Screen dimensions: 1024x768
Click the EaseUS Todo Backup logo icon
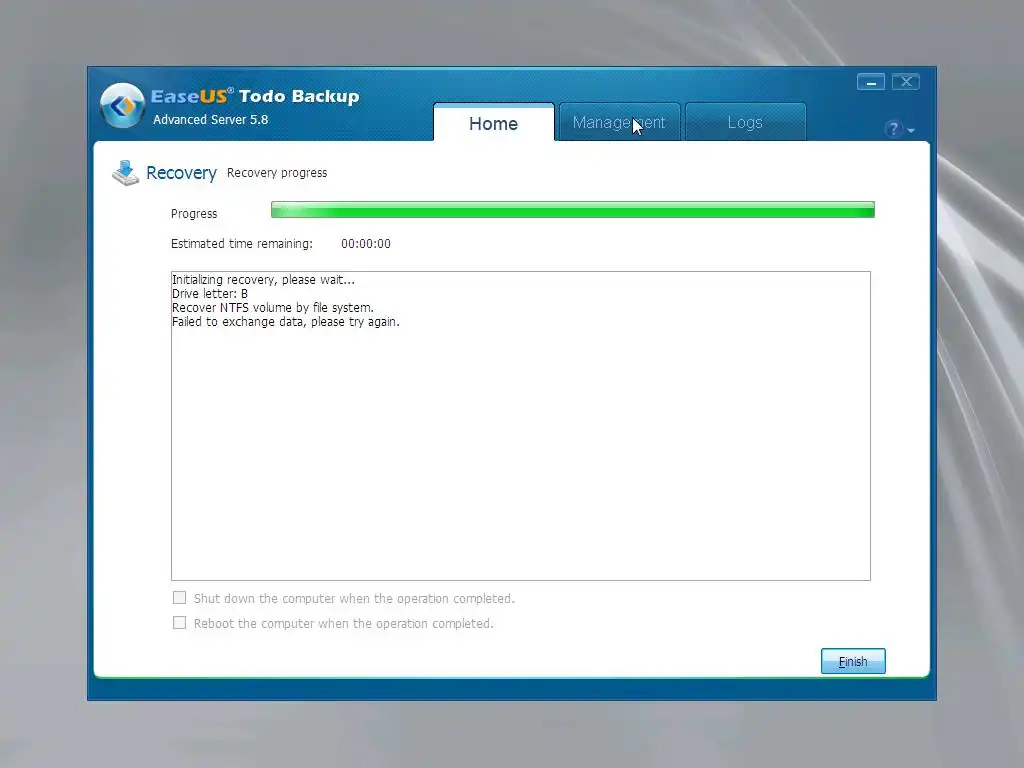coord(122,105)
